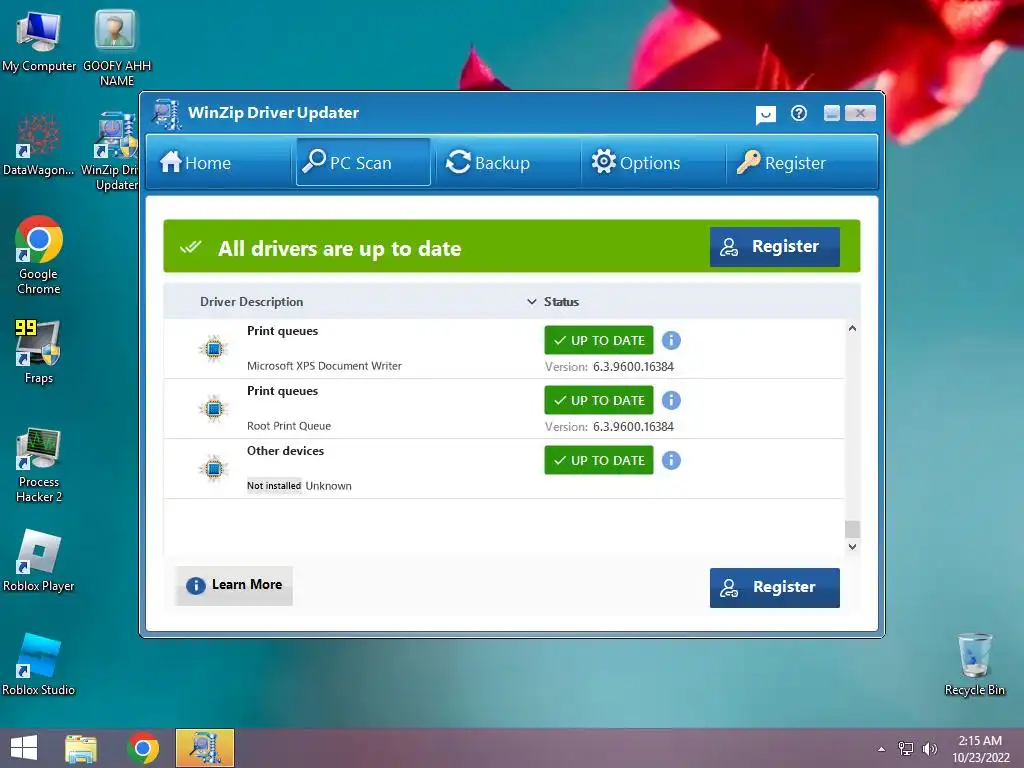This screenshot has height=768, width=1024.
Task: Sort by Status column chevron
Action: (x=532, y=302)
